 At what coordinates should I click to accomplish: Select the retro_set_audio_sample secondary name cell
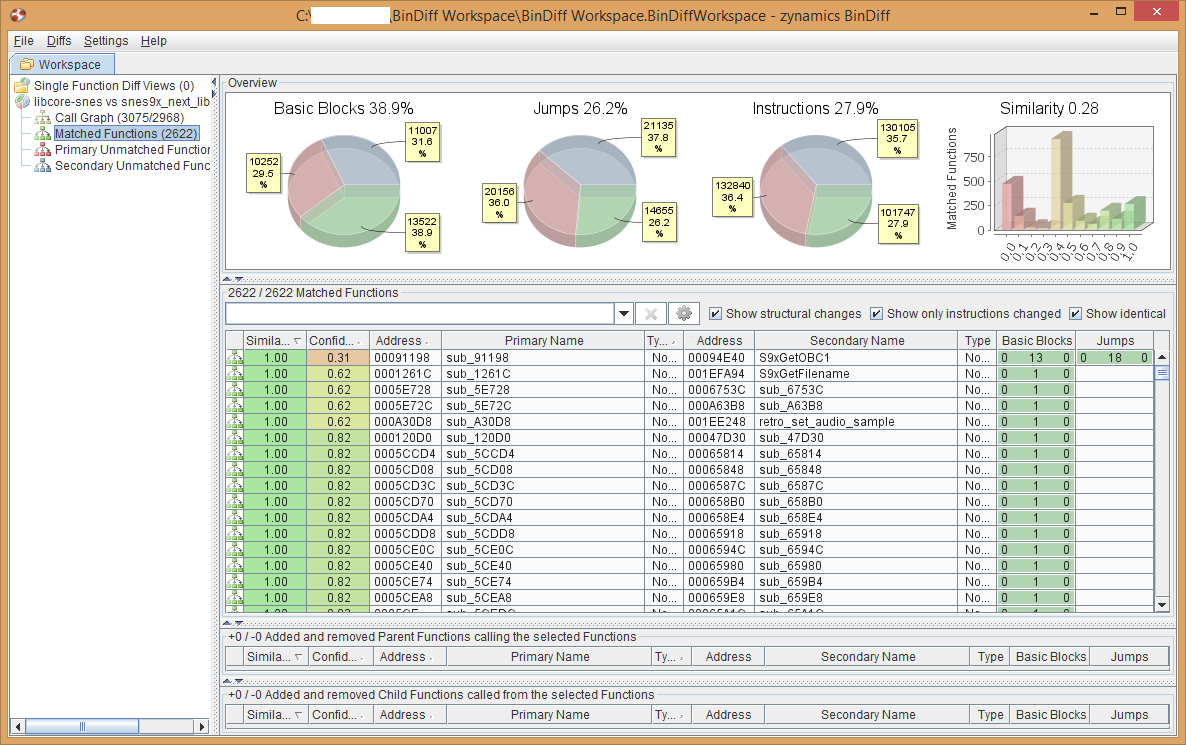856,421
